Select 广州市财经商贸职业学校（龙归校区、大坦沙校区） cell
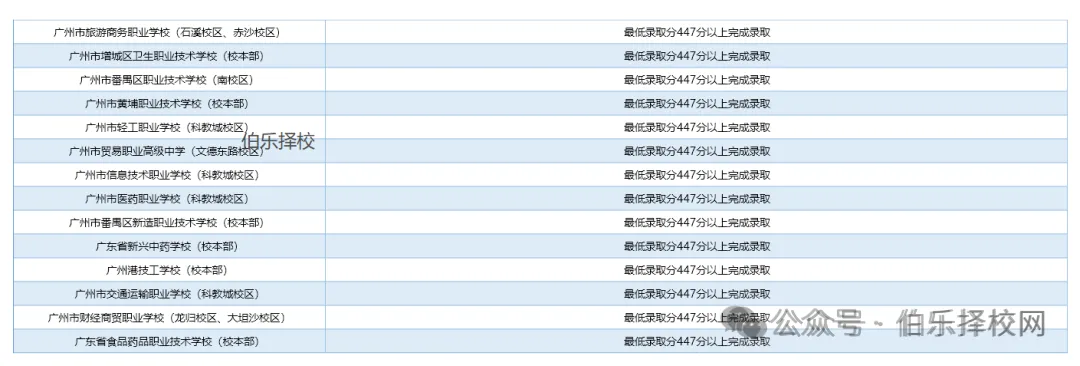This screenshot has width=1080, height=366. tap(169, 318)
